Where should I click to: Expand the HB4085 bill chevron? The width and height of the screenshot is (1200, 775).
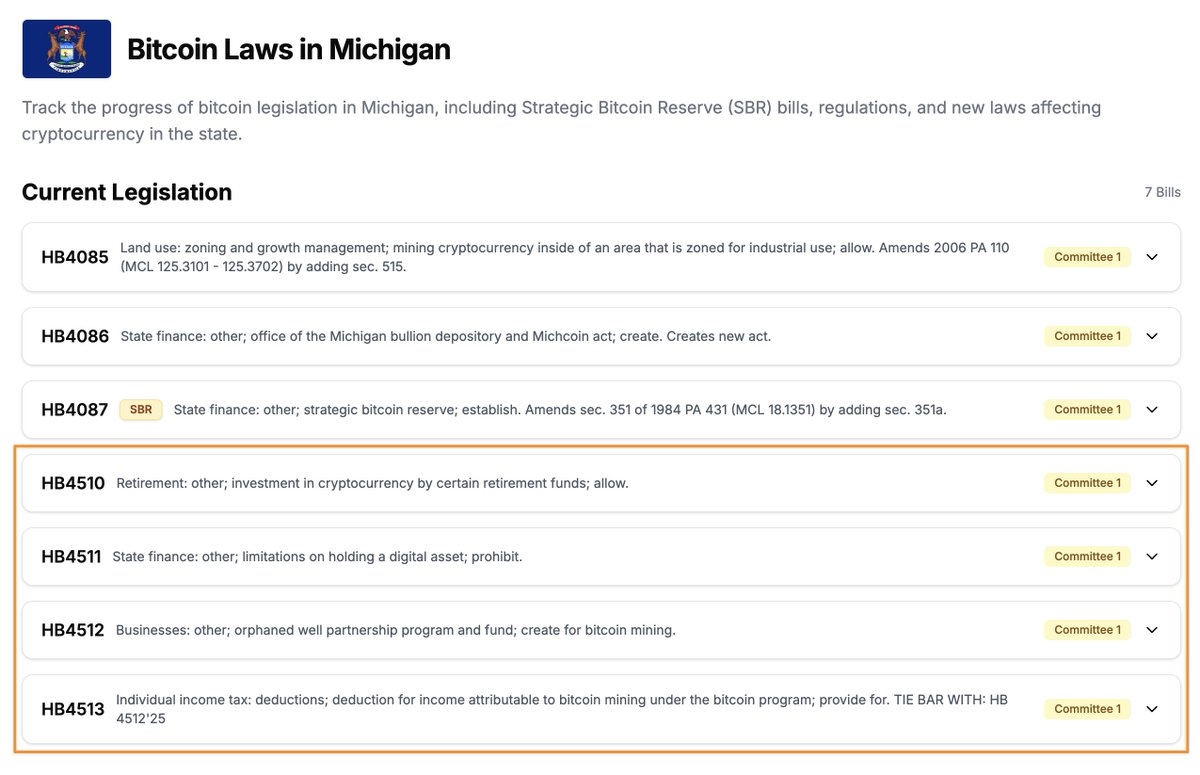point(1152,257)
